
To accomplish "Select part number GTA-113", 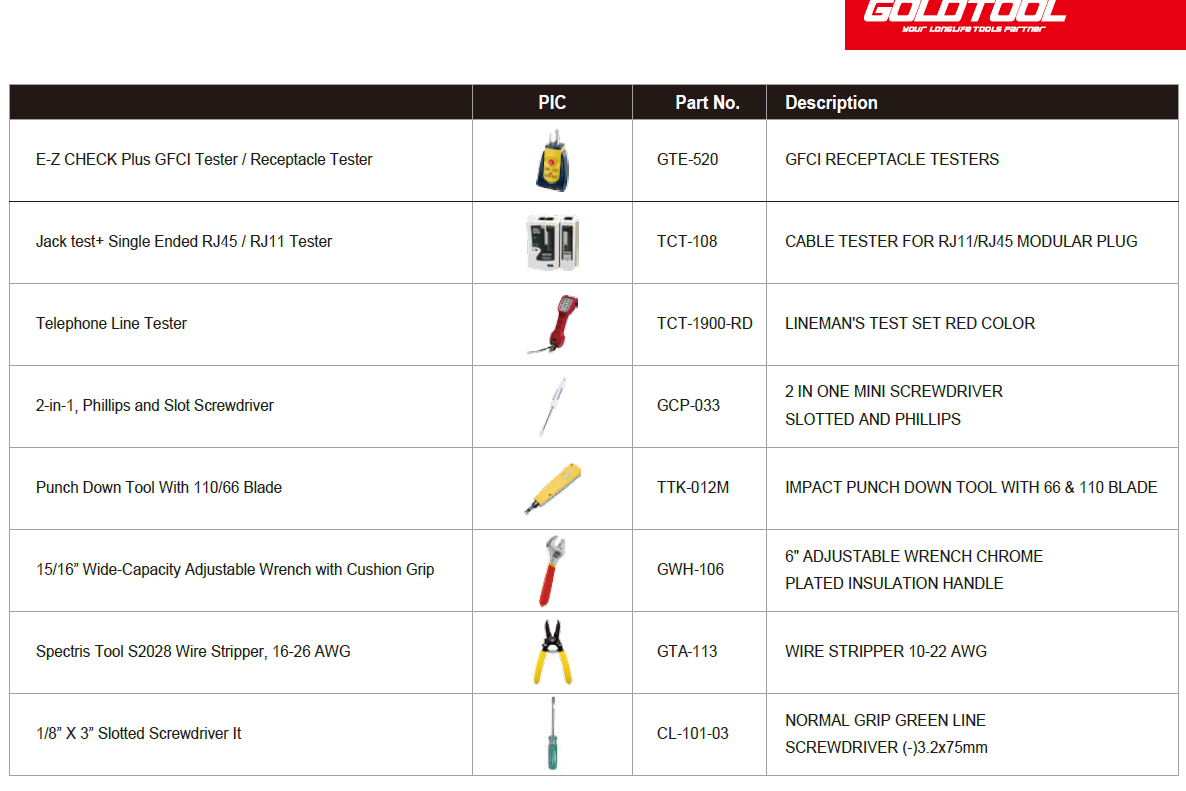I will tap(687, 652).
